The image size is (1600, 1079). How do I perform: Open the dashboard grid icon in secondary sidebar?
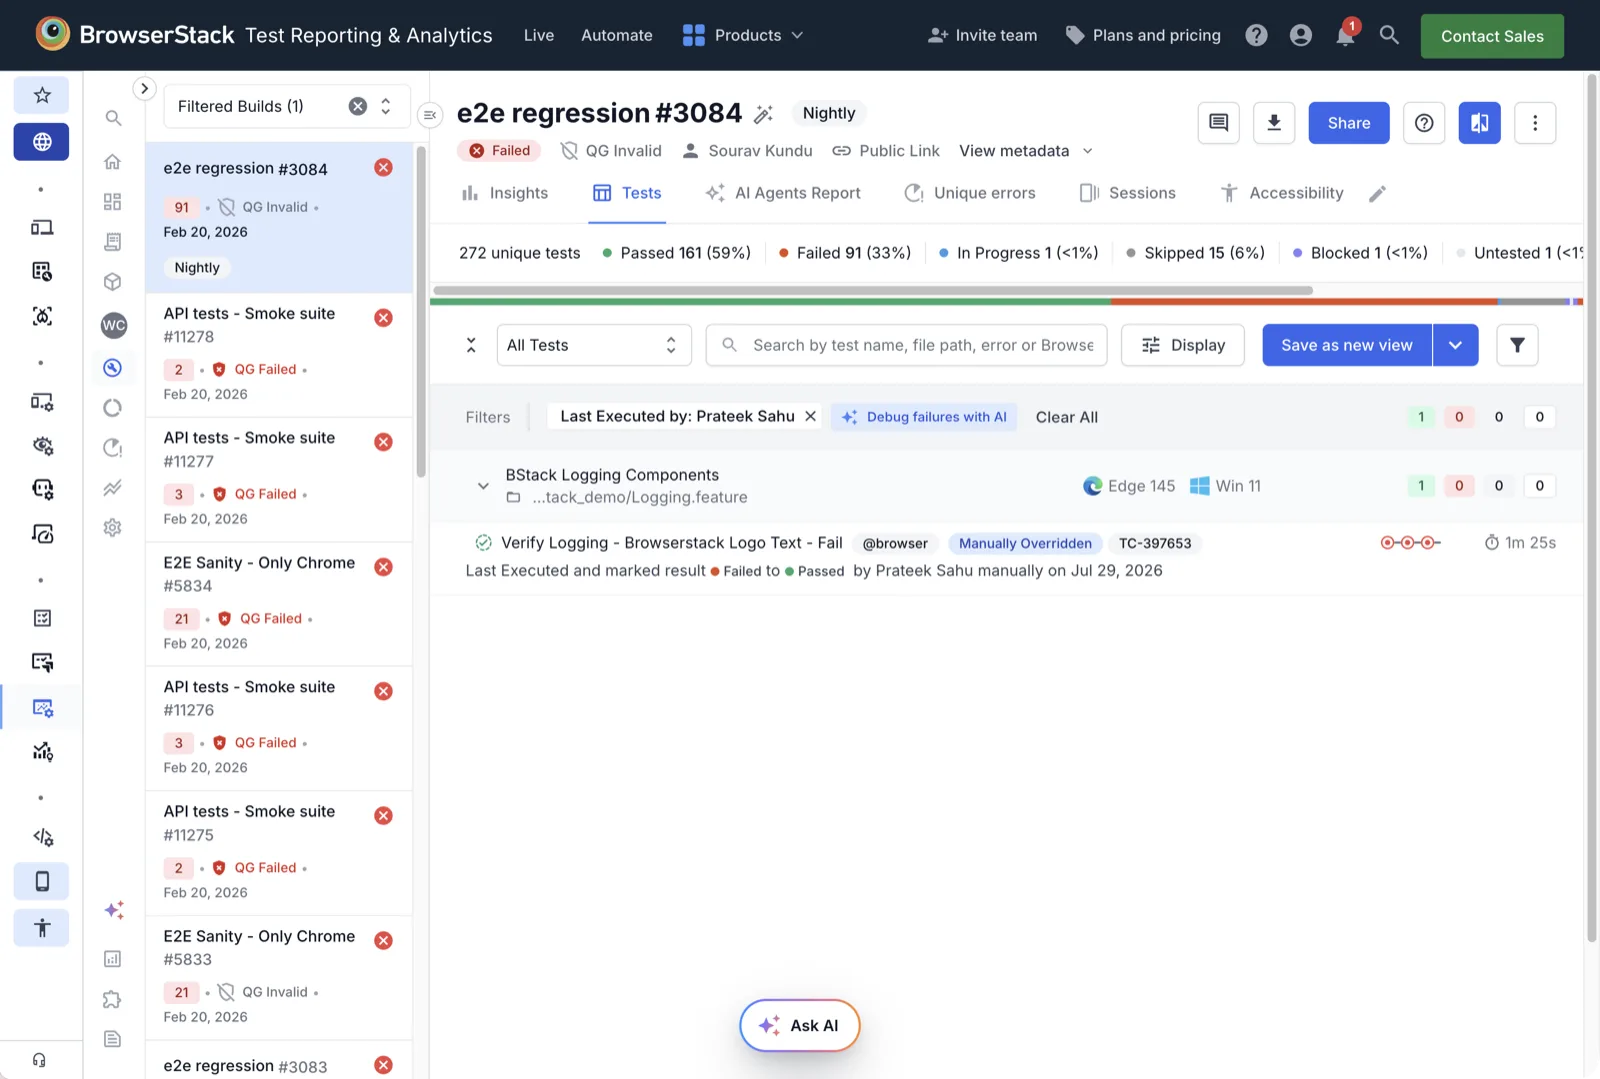click(x=113, y=202)
